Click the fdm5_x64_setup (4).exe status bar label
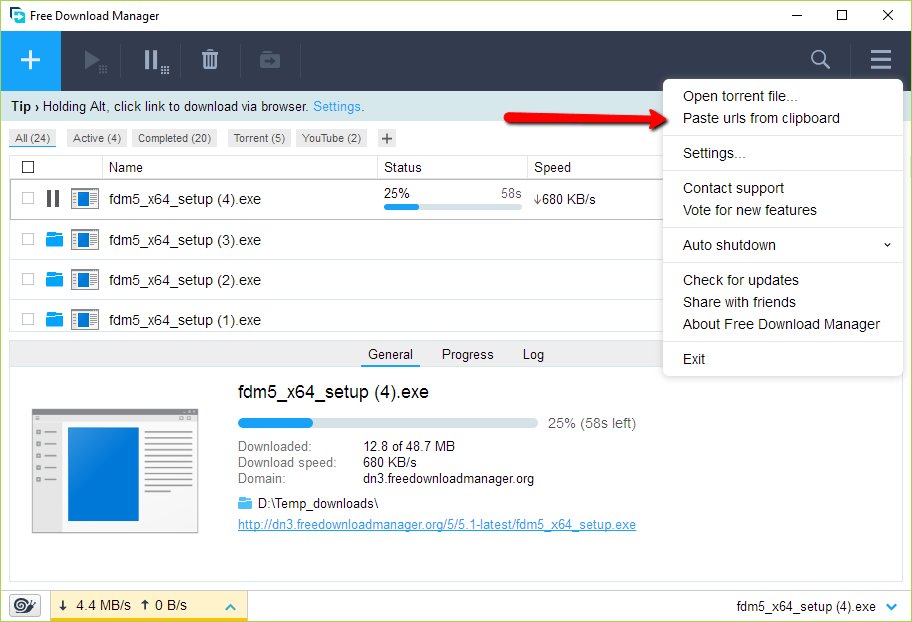Image resolution: width=912 pixels, height=622 pixels. click(806, 606)
